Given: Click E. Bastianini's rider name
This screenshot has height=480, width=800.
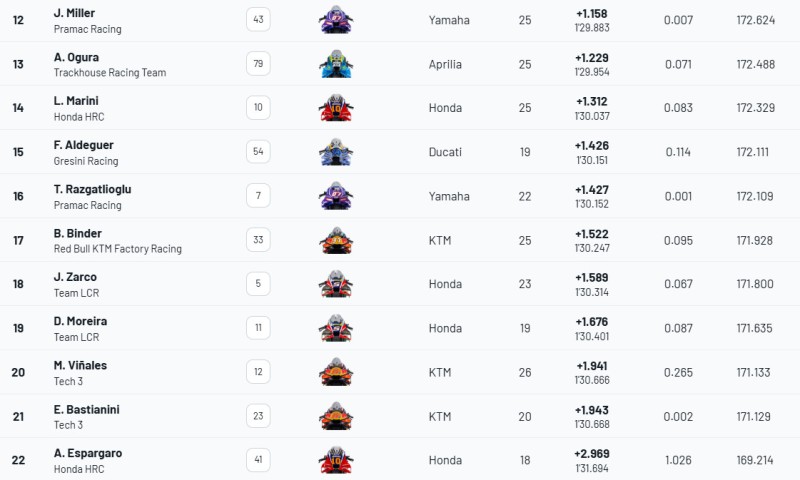Looking at the screenshot, I should [87, 409].
